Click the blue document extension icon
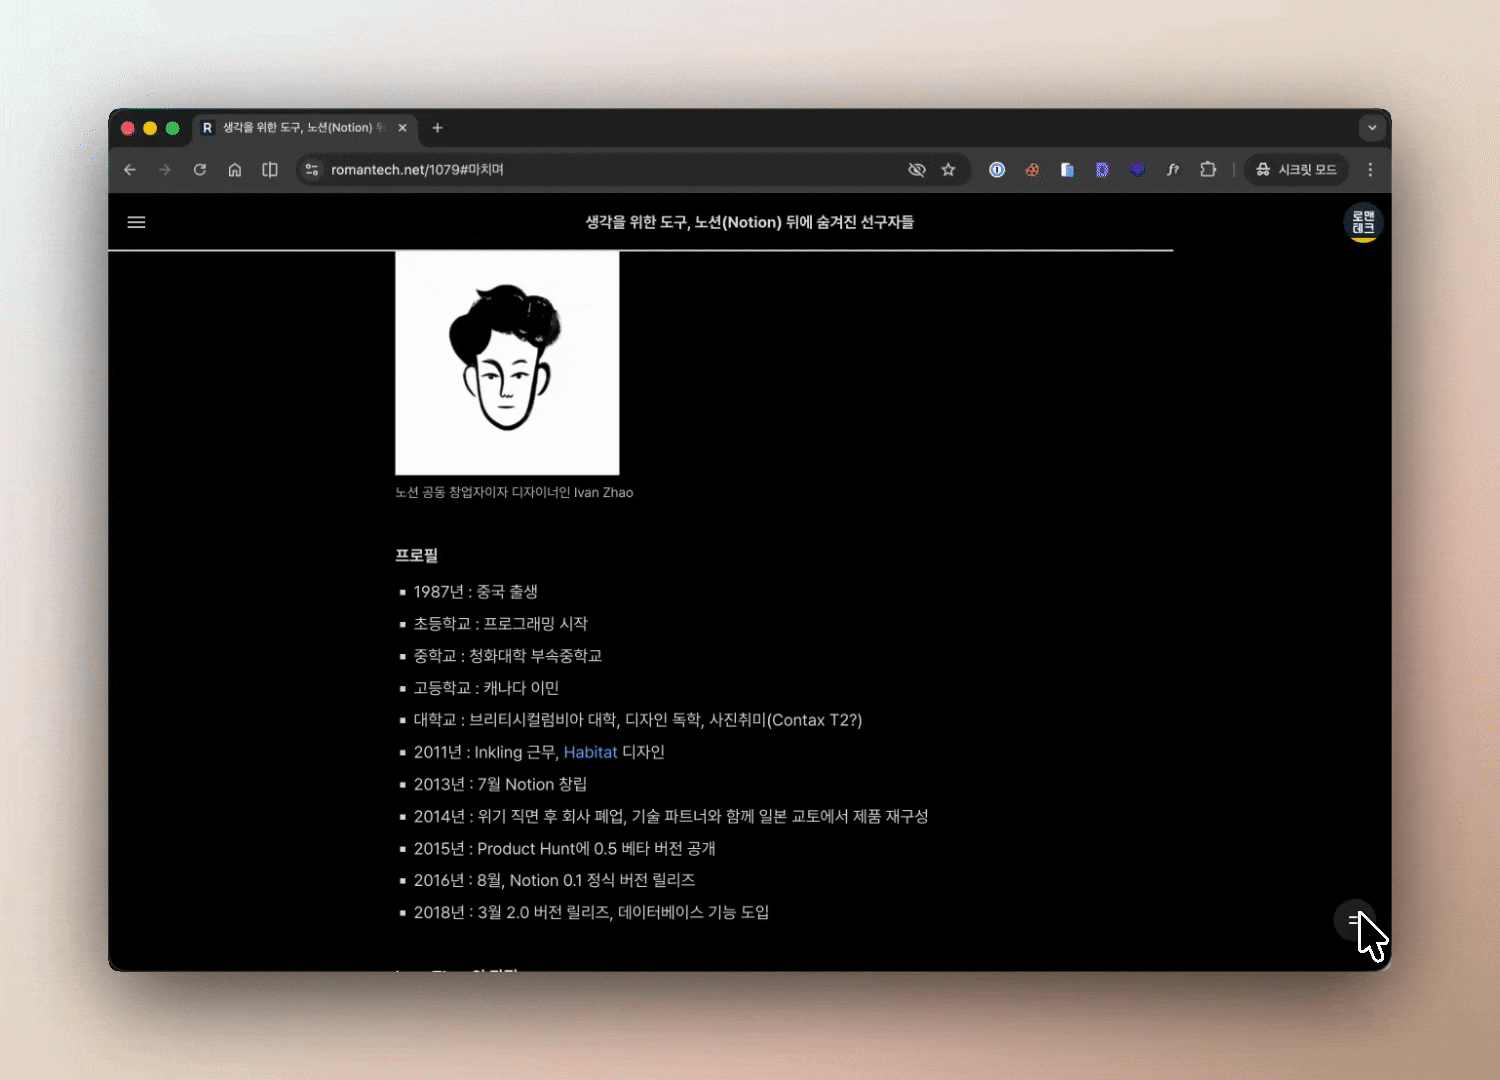The width and height of the screenshot is (1500, 1080). click(x=1067, y=170)
